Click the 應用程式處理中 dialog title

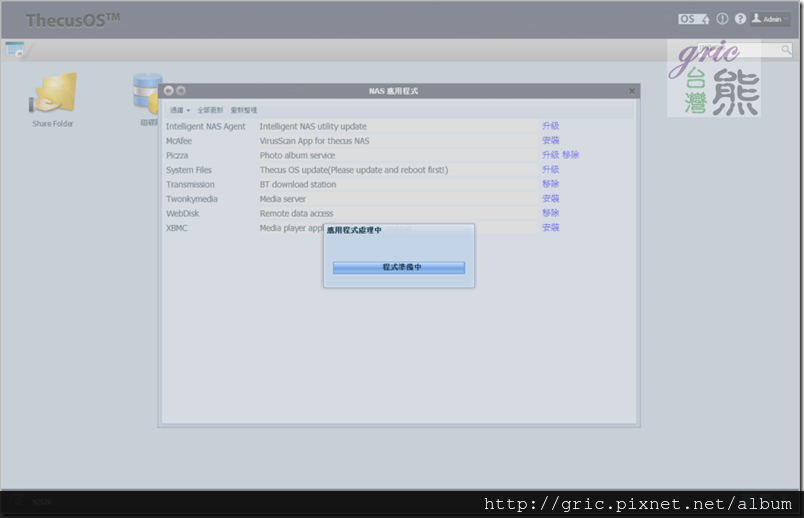coord(354,230)
